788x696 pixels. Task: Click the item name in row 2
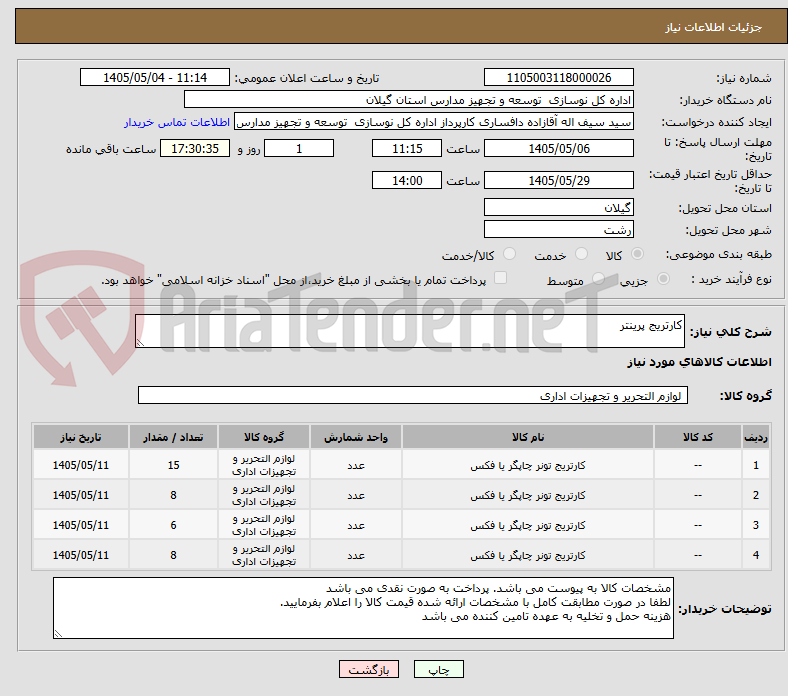(x=528, y=495)
